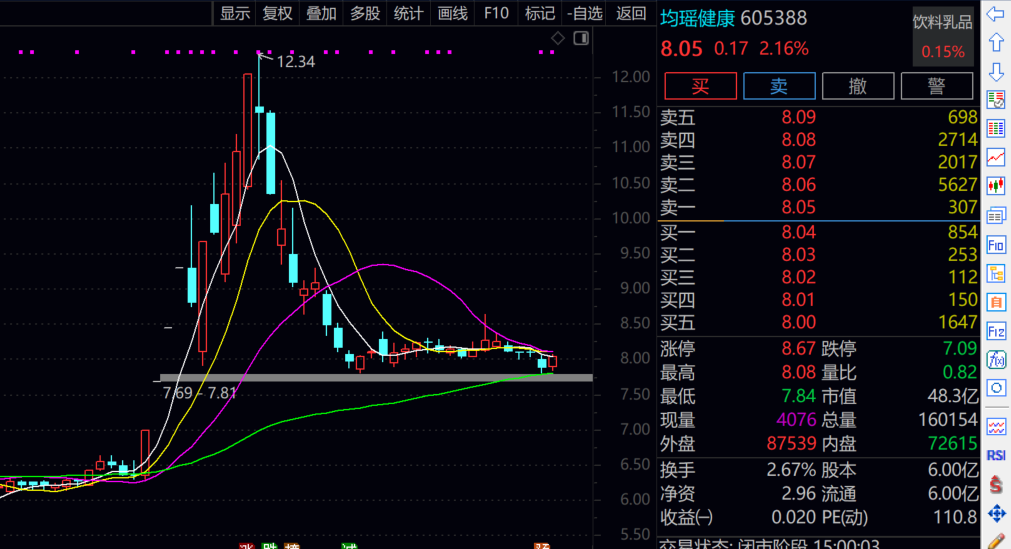Open the stacked windows news icon
Viewport: 1011px width, 549px height.
click(996, 215)
